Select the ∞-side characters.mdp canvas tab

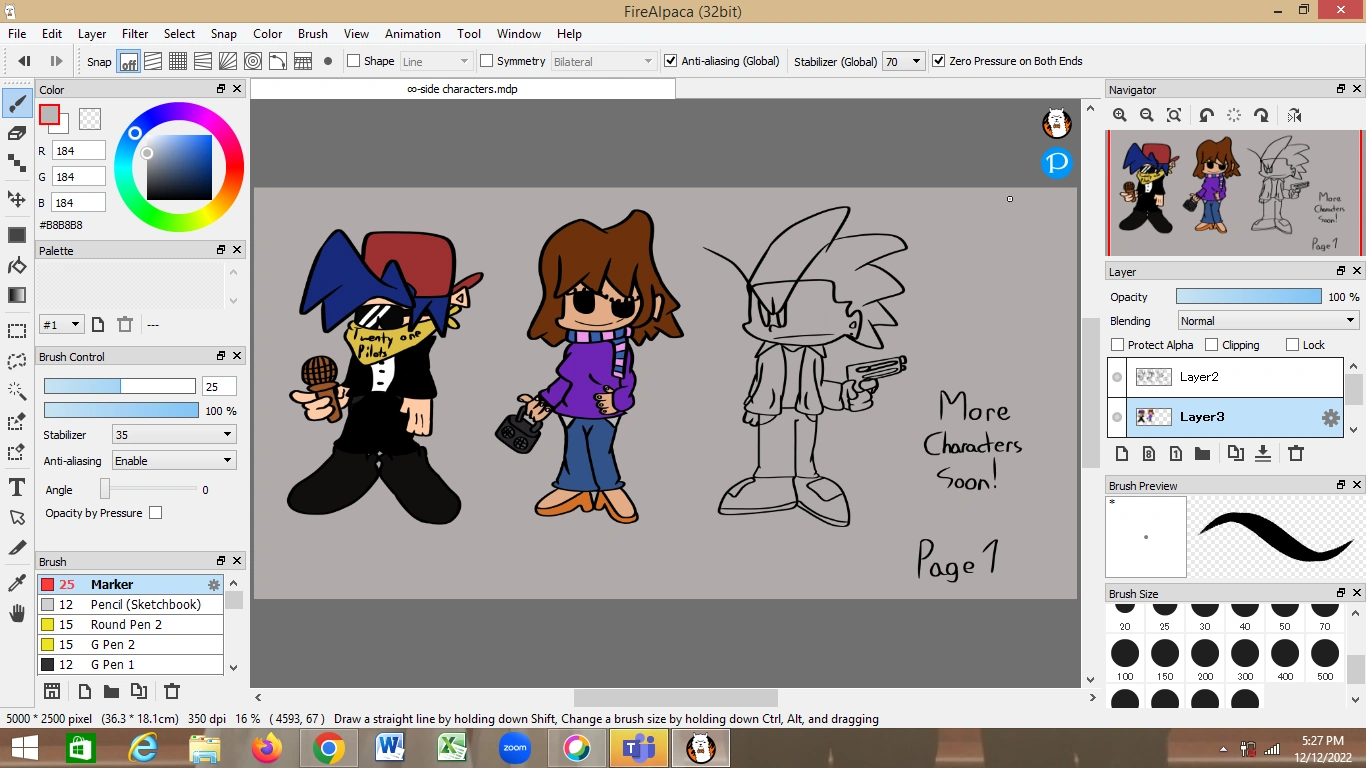pyautogui.click(x=462, y=88)
